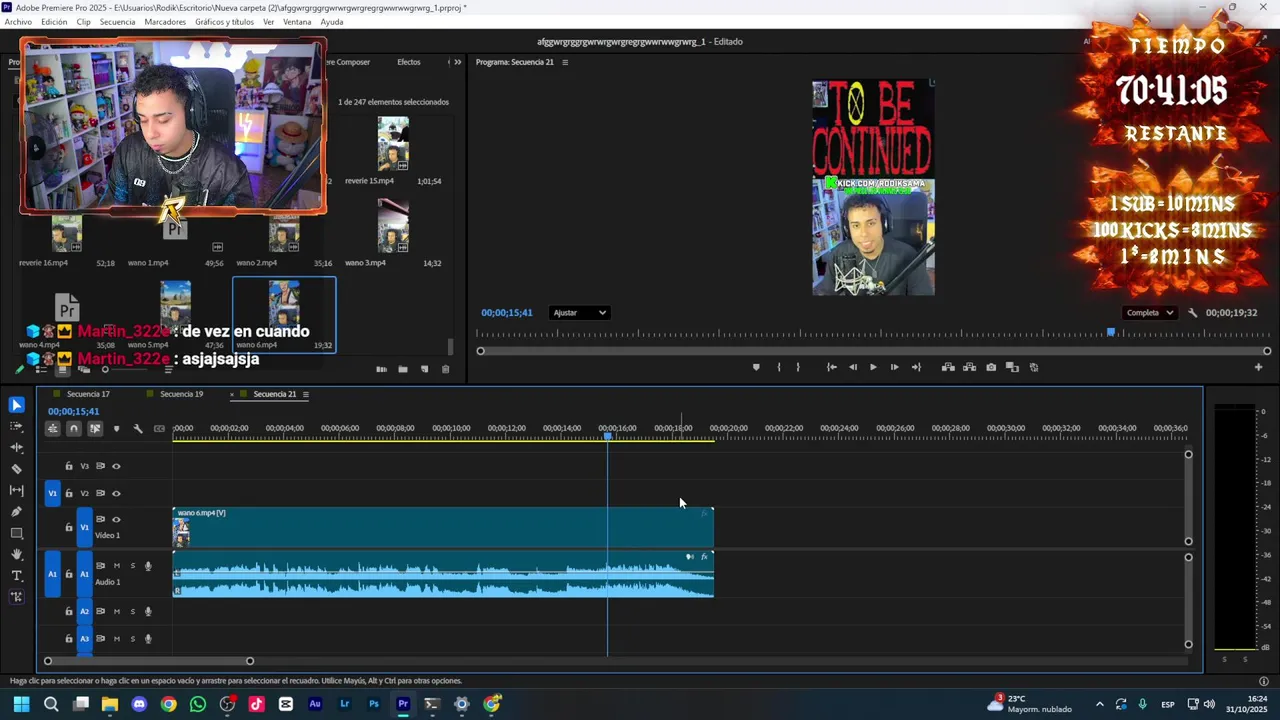Open the Efectos panel tab
The width and height of the screenshot is (1280, 720).
coord(409,62)
